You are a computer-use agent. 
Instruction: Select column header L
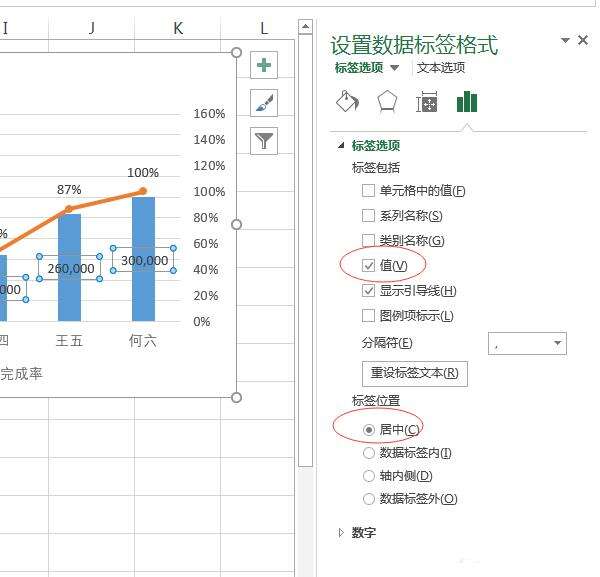264,28
